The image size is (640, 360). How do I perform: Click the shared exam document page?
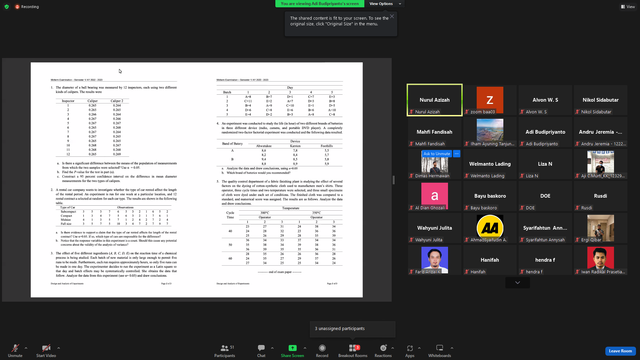point(197,180)
